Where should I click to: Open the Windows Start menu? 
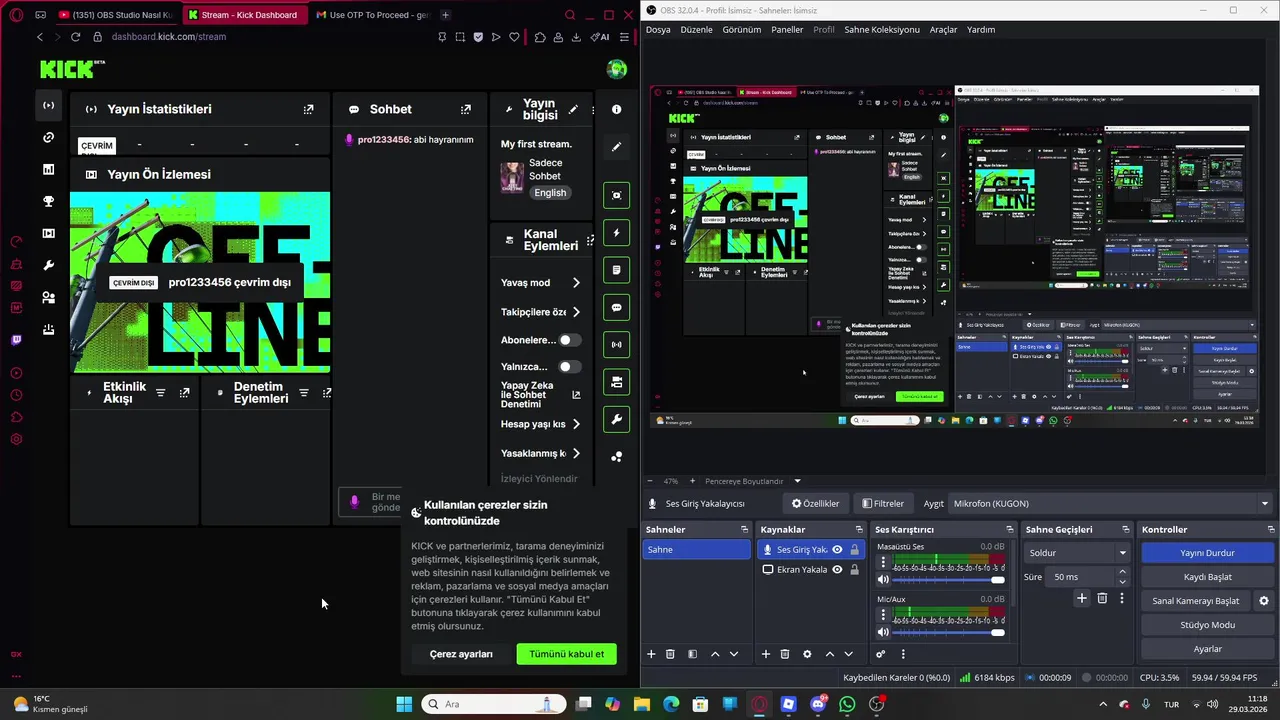[404, 704]
